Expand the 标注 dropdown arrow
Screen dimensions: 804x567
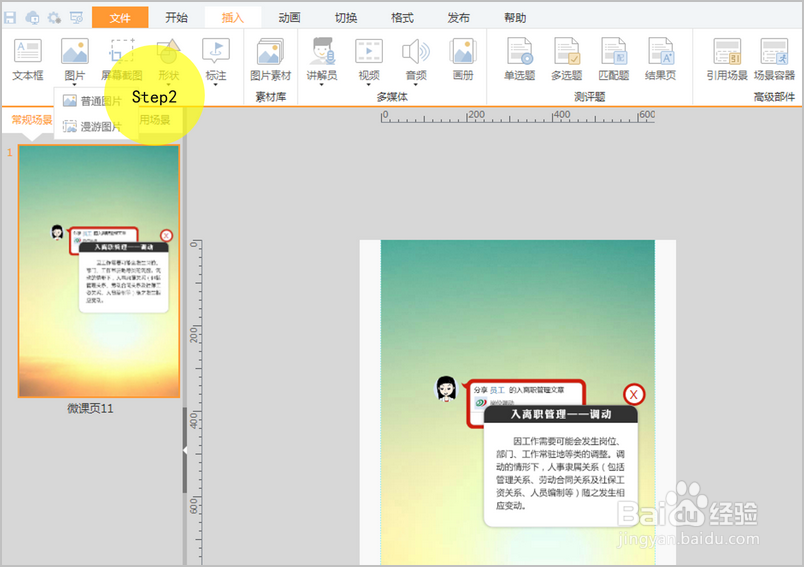point(216,85)
